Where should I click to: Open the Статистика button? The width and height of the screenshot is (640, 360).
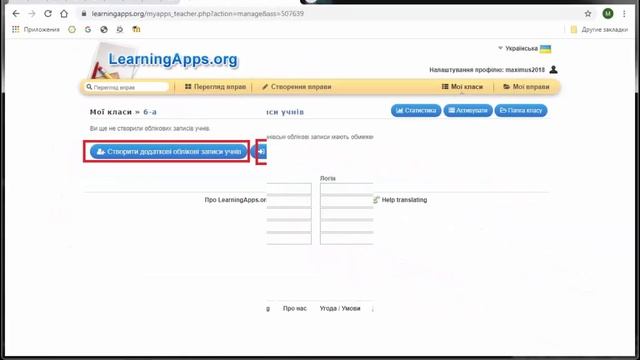[416, 110]
